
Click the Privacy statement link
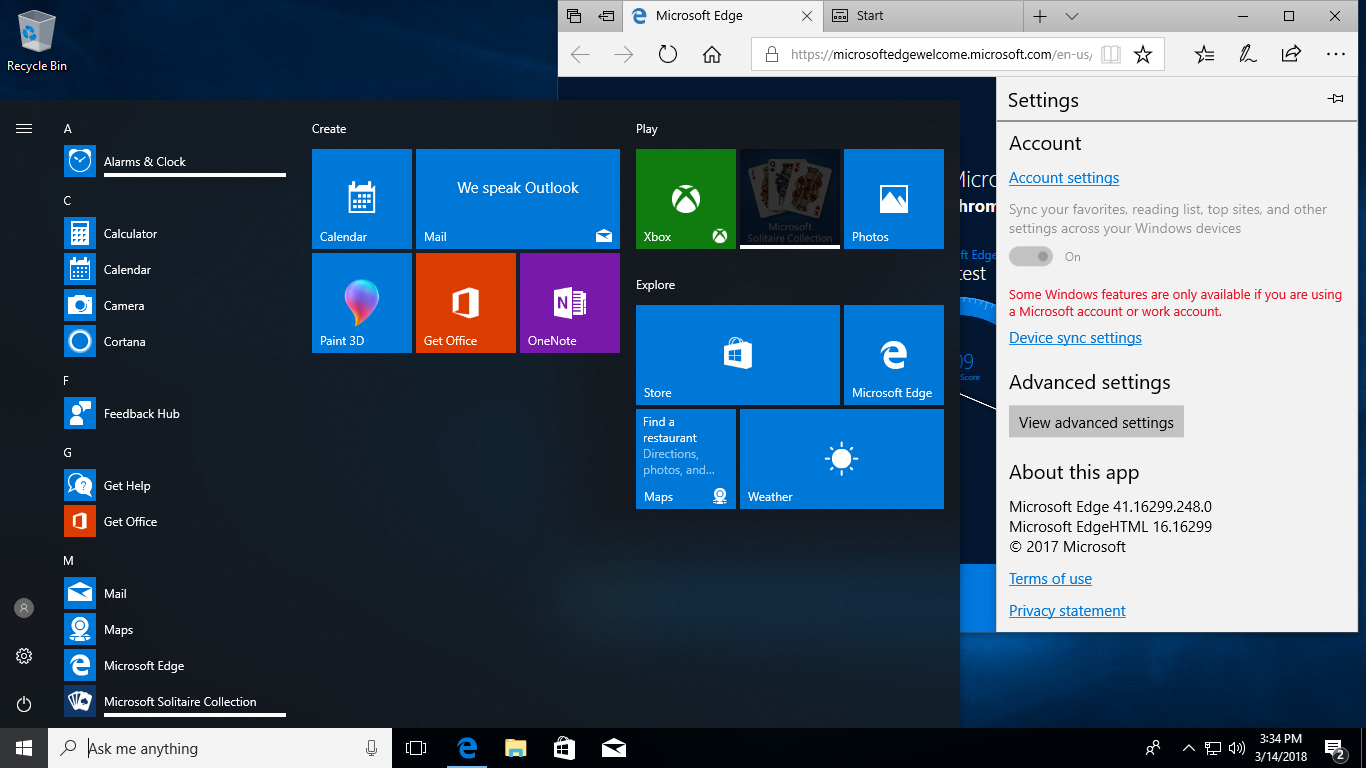tap(1067, 611)
